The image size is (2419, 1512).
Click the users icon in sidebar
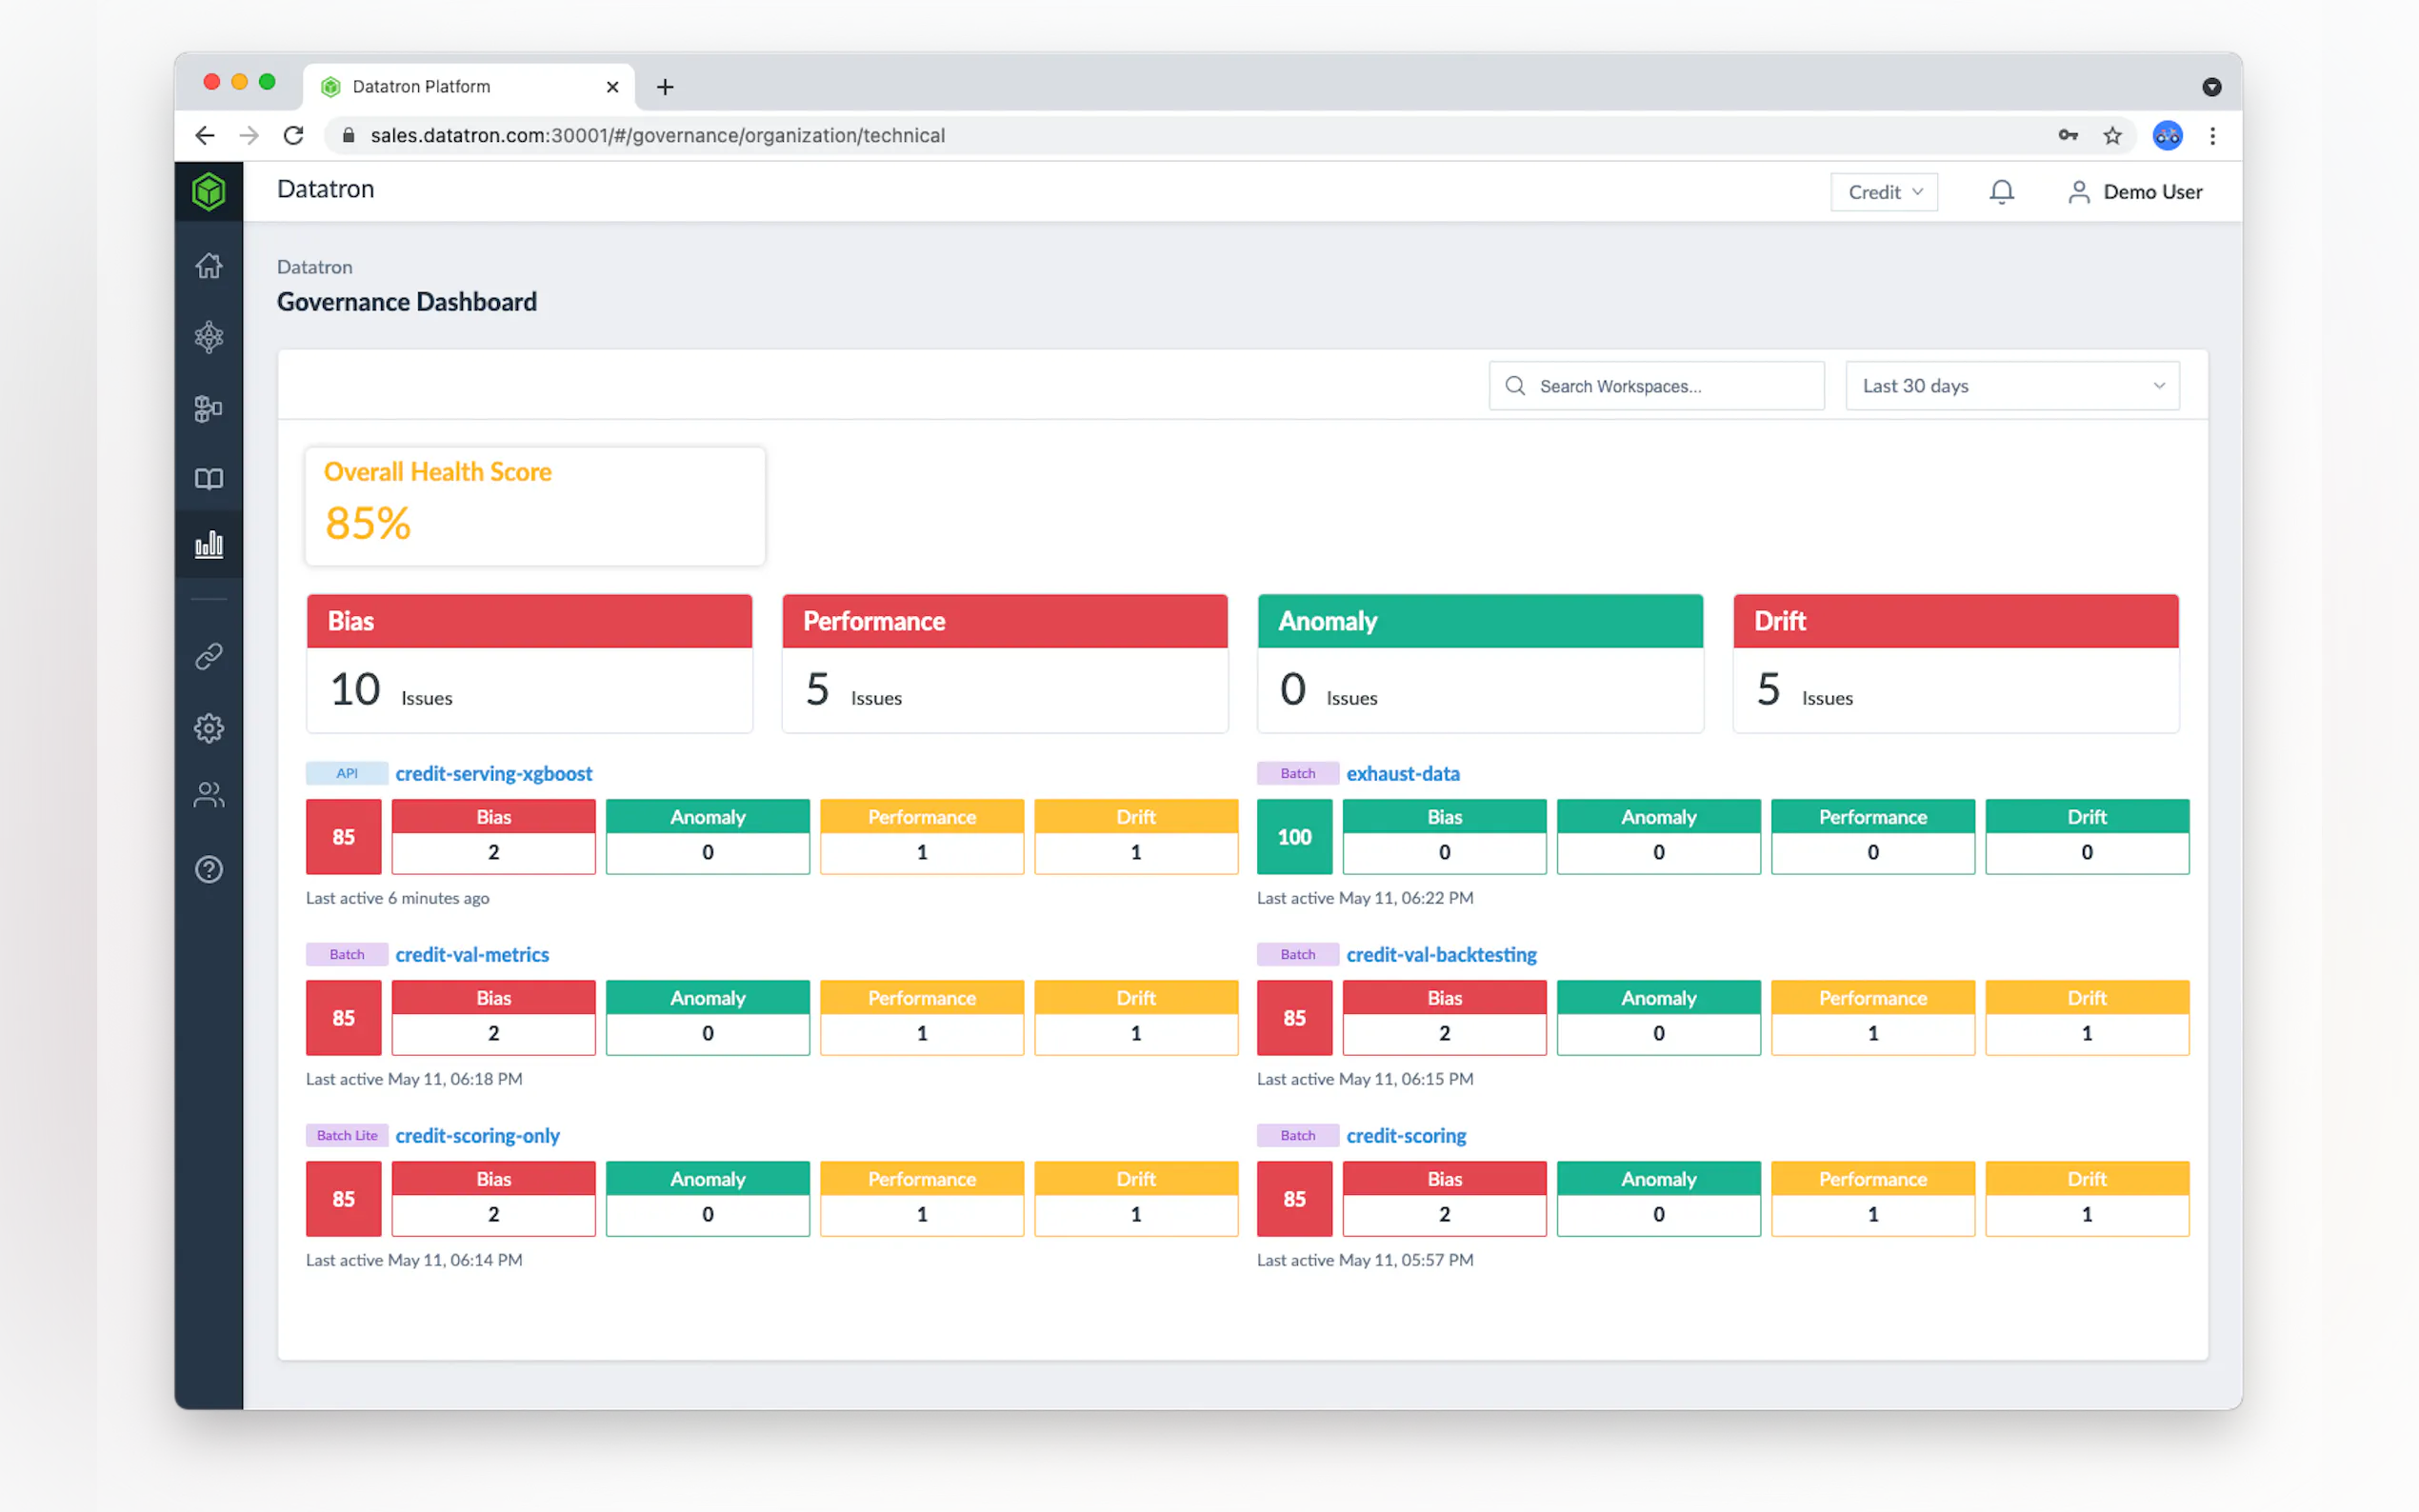(x=208, y=796)
